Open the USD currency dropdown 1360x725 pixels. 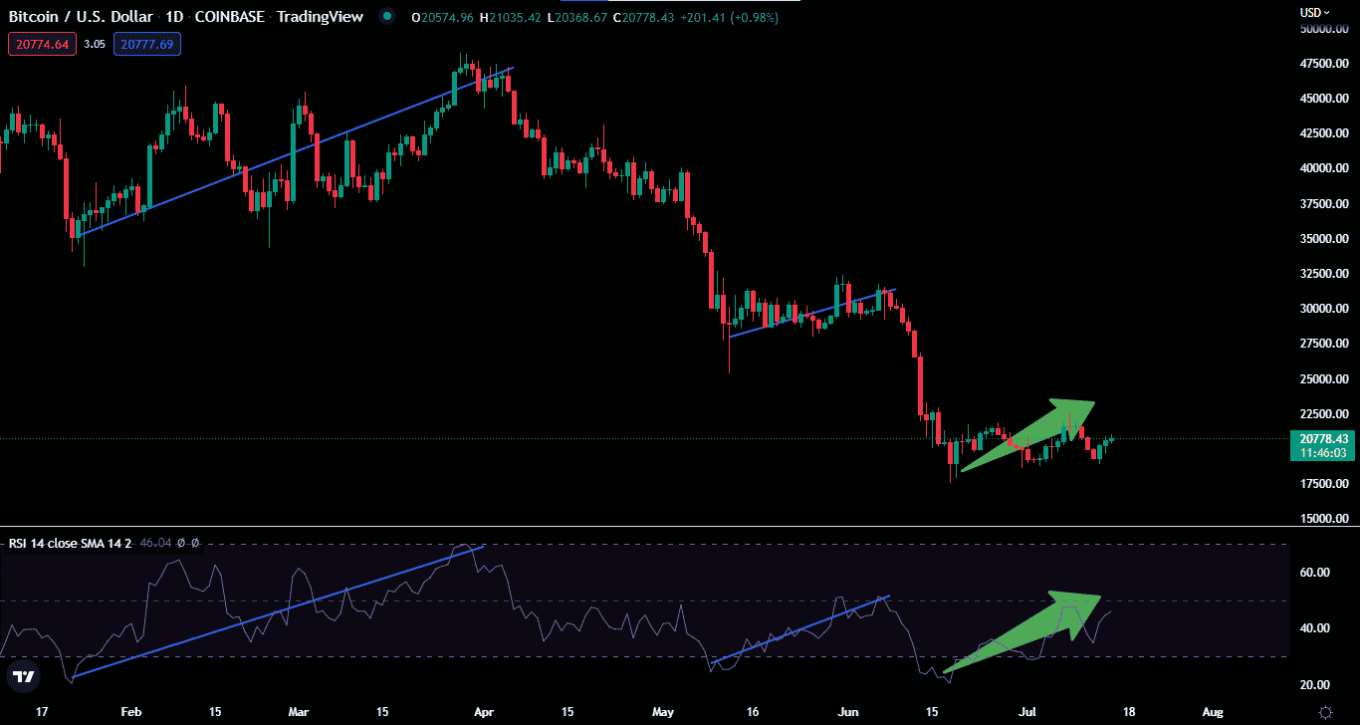[1314, 12]
